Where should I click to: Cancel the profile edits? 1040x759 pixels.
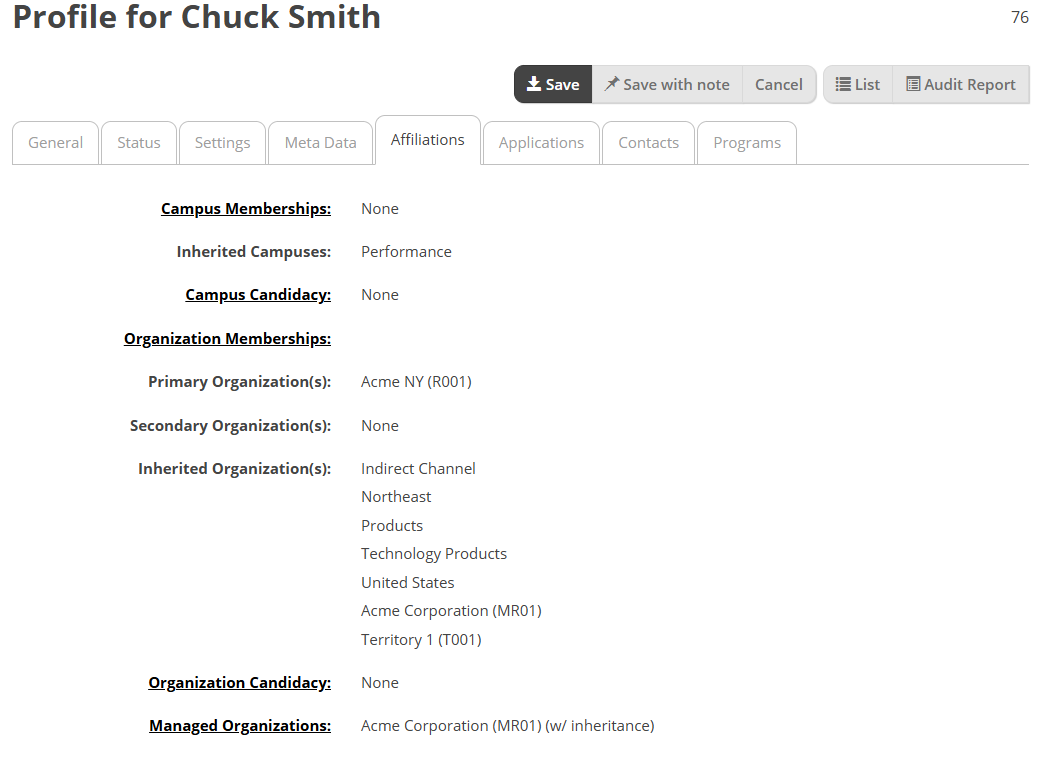tap(779, 84)
